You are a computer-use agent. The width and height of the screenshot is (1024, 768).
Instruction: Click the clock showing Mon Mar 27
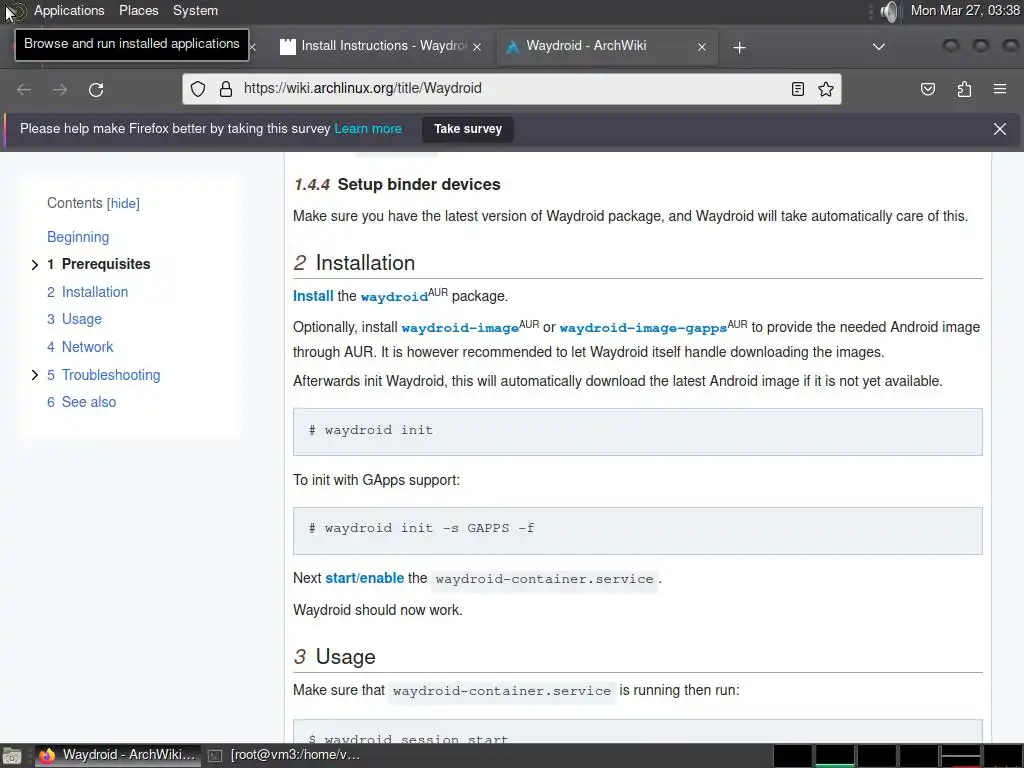pyautogui.click(x=965, y=10)
